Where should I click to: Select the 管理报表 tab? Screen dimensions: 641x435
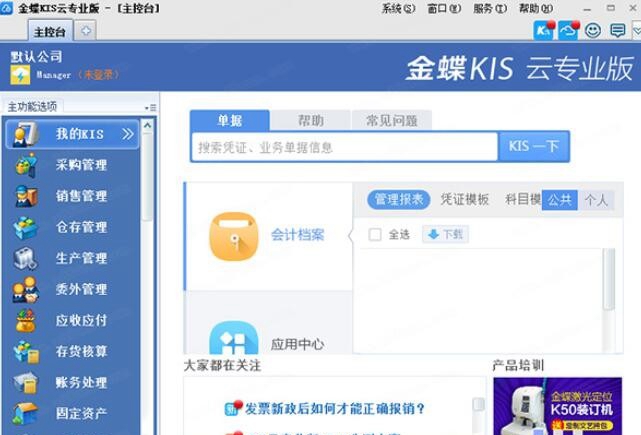point(399,200)
